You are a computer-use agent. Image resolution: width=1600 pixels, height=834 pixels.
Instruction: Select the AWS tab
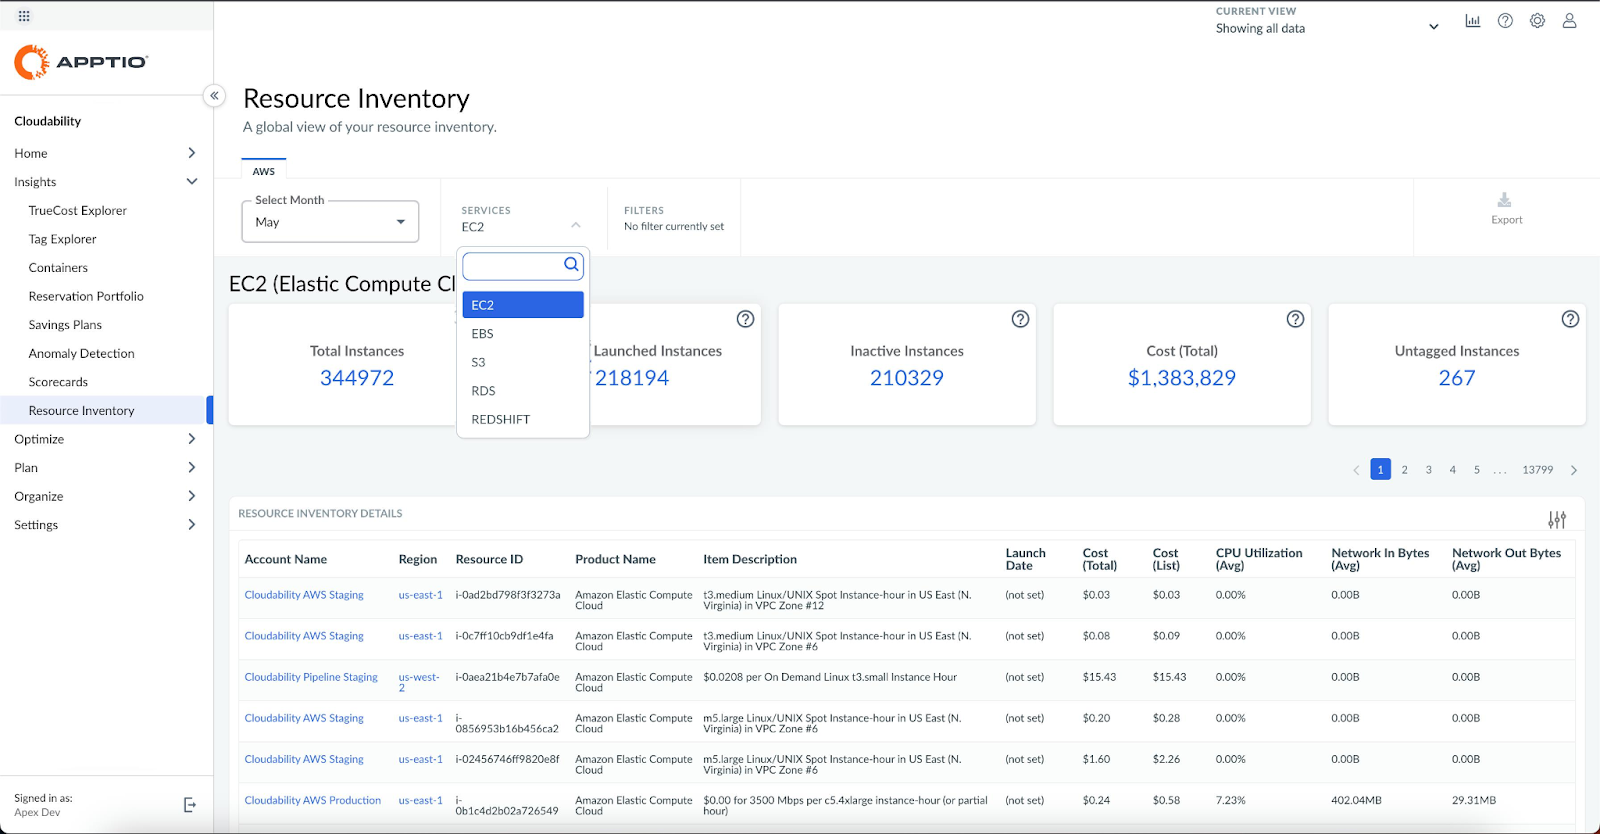tap(264, 171)
